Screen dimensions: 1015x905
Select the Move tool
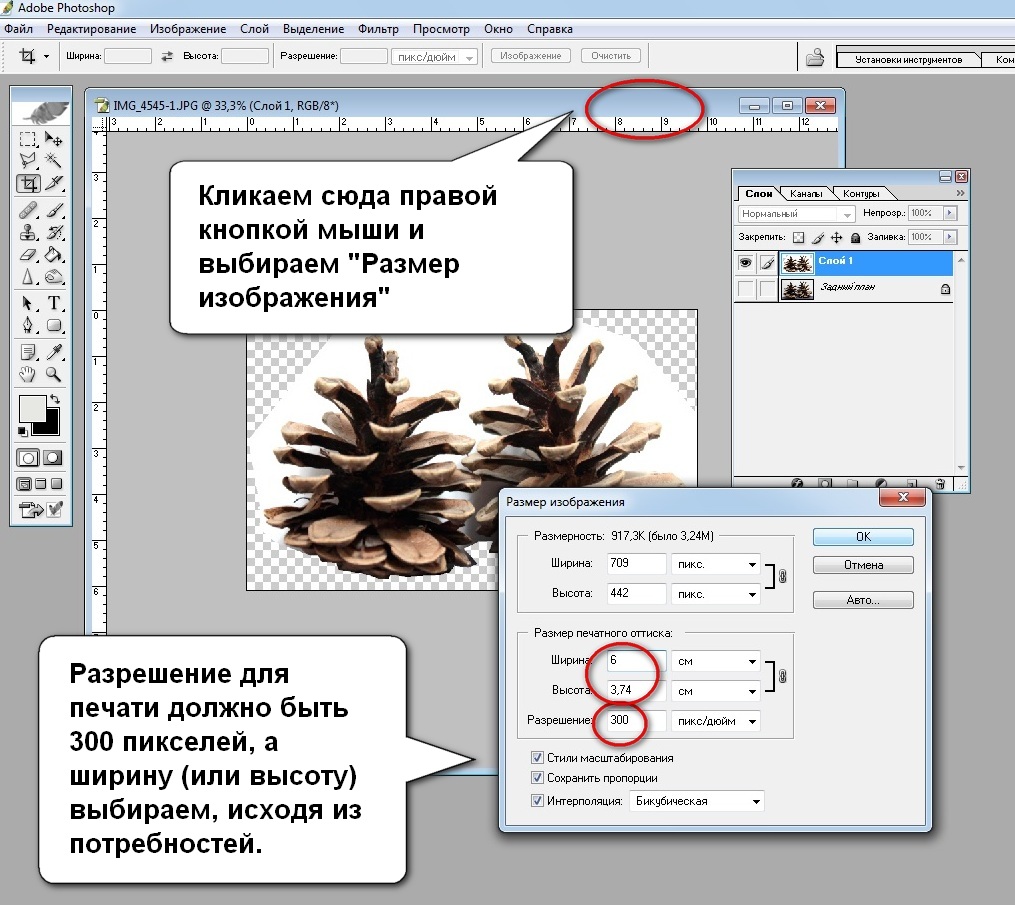click(54, 139)
